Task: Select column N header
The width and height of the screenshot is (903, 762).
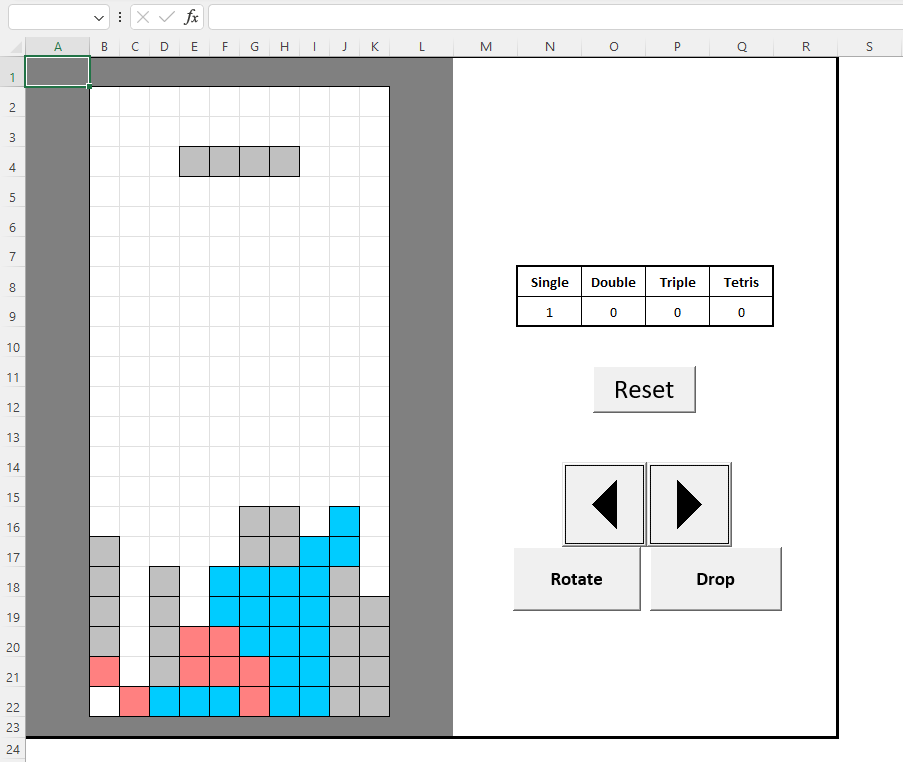Action: coord(550,47)
